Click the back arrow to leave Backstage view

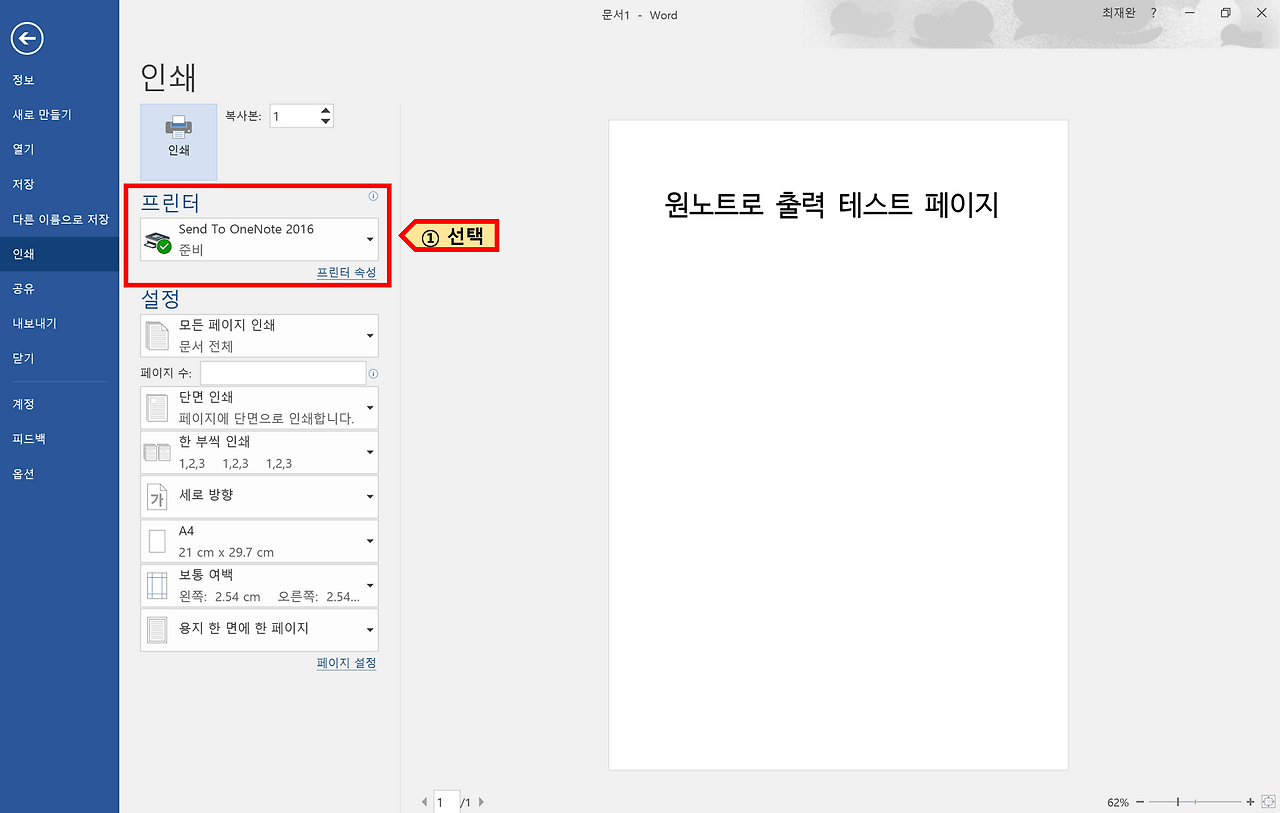[26, 38]
